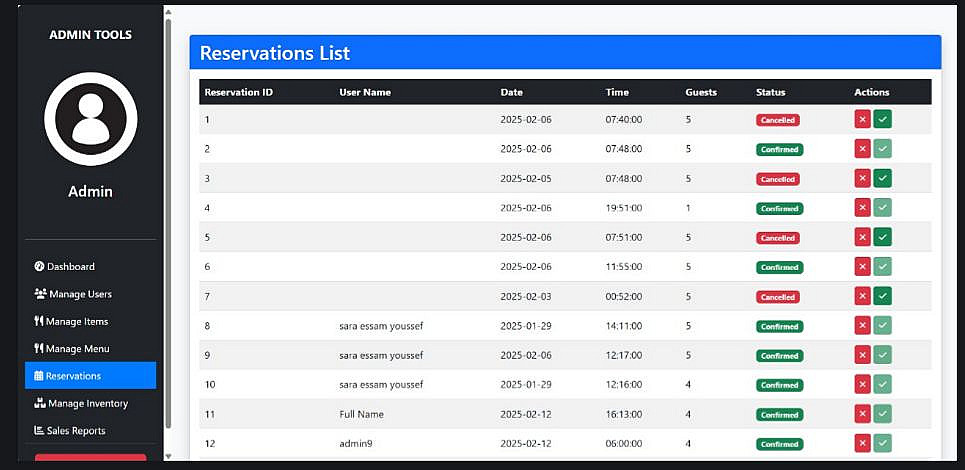Click the red button below Sales Reports

(x=90, y=457)
